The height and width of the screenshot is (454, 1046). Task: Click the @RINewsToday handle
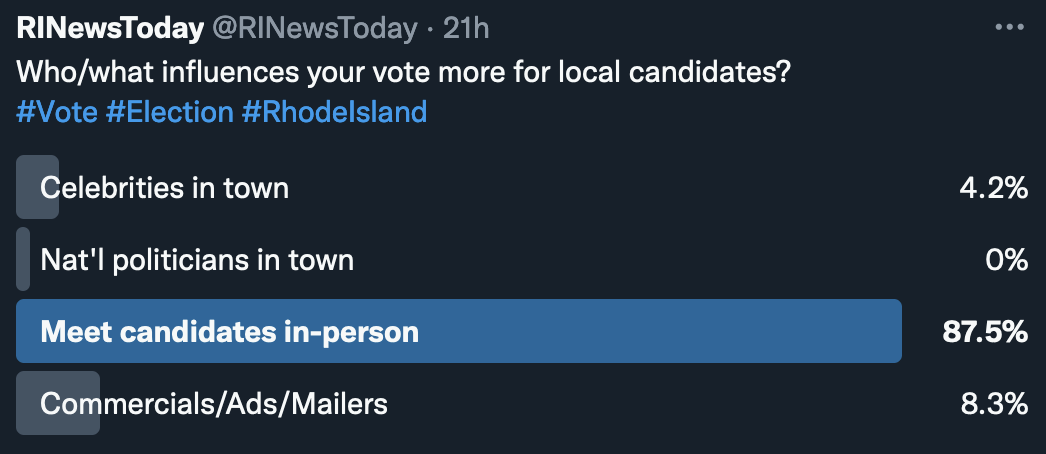(314, 29)
